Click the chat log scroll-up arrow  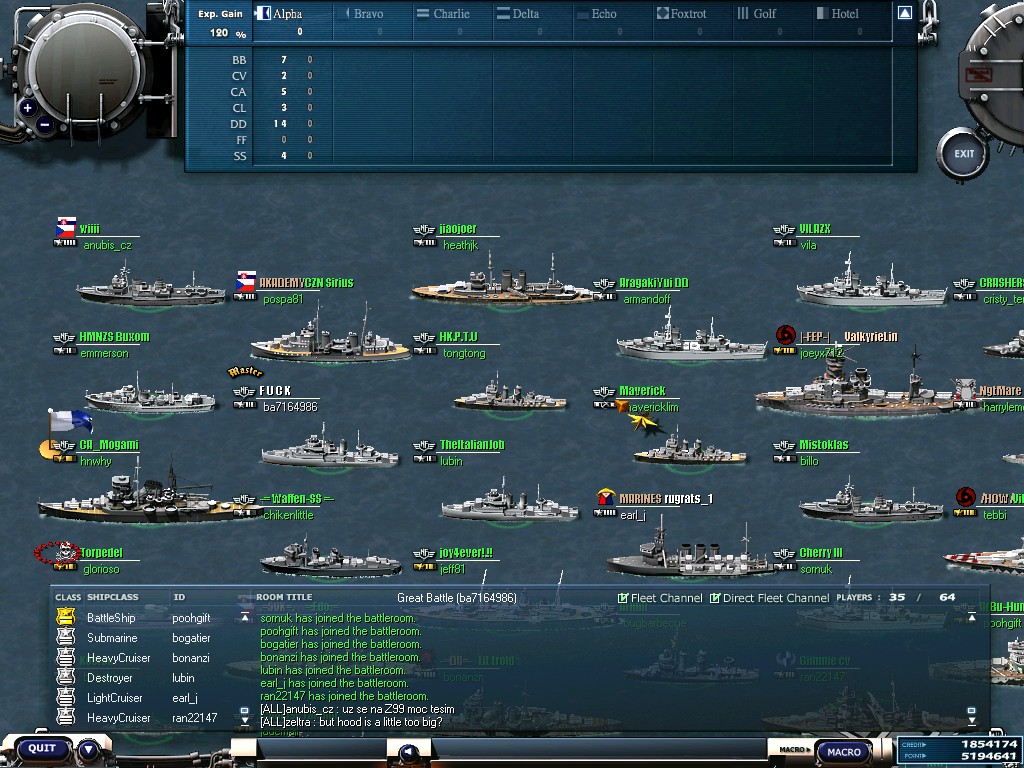(972, 616)
